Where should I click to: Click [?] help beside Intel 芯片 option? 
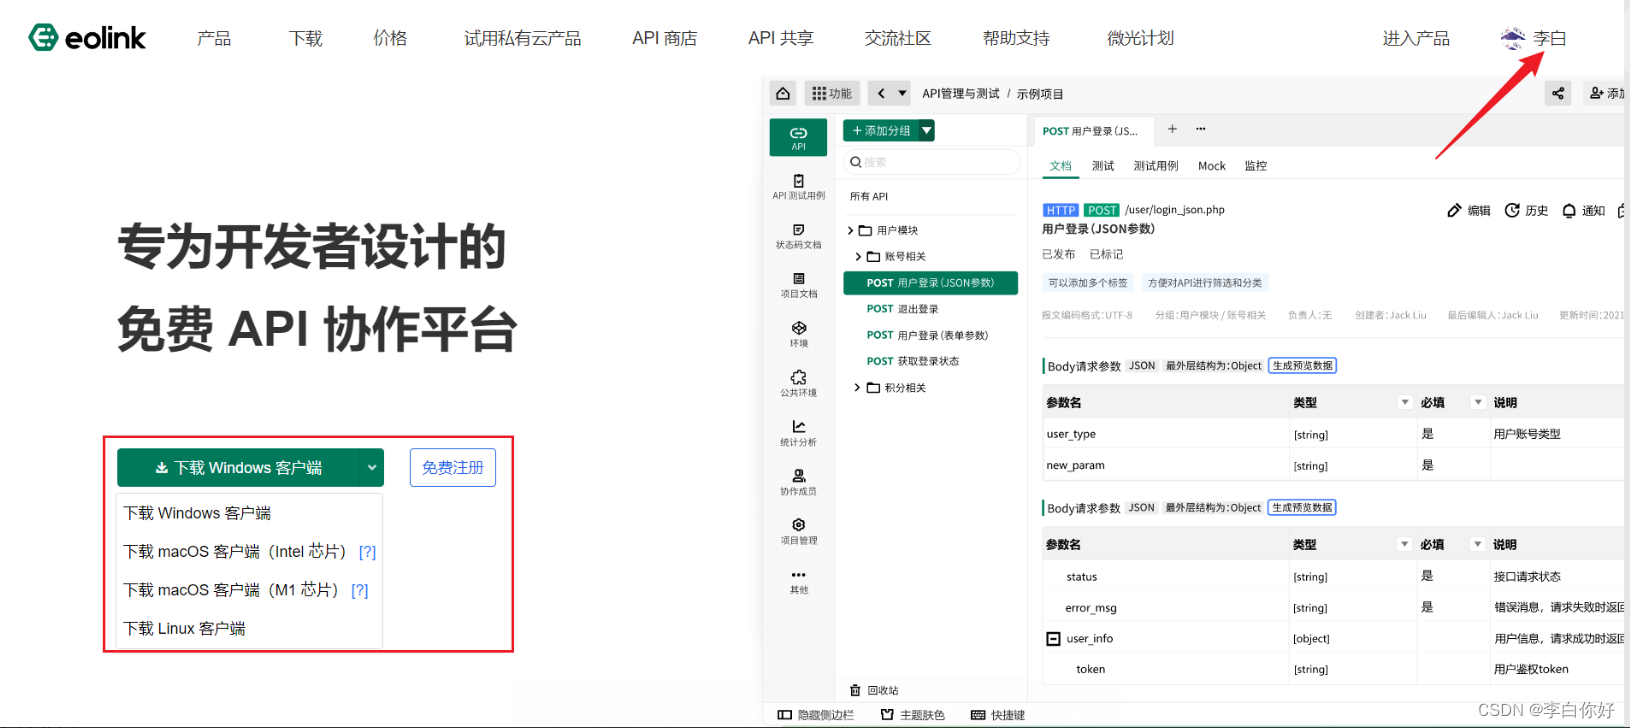367,552
